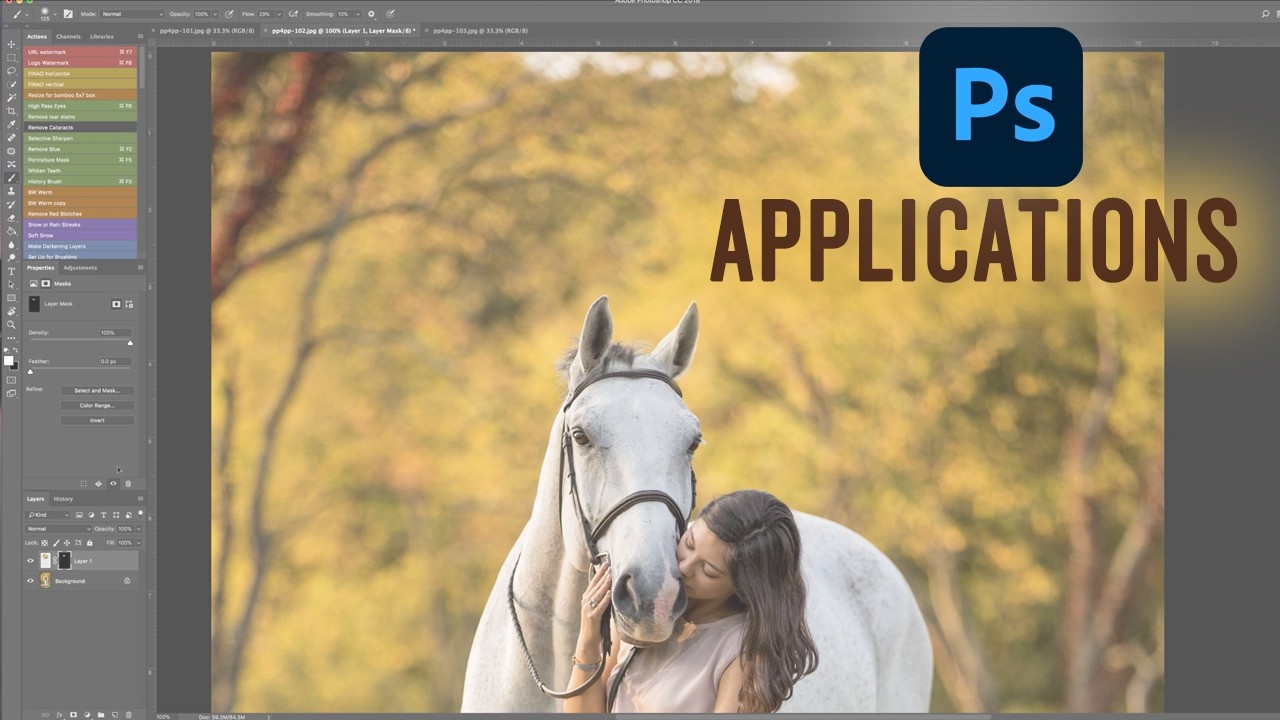Click the add layer mask icon in Layers

tap(73, 714)
